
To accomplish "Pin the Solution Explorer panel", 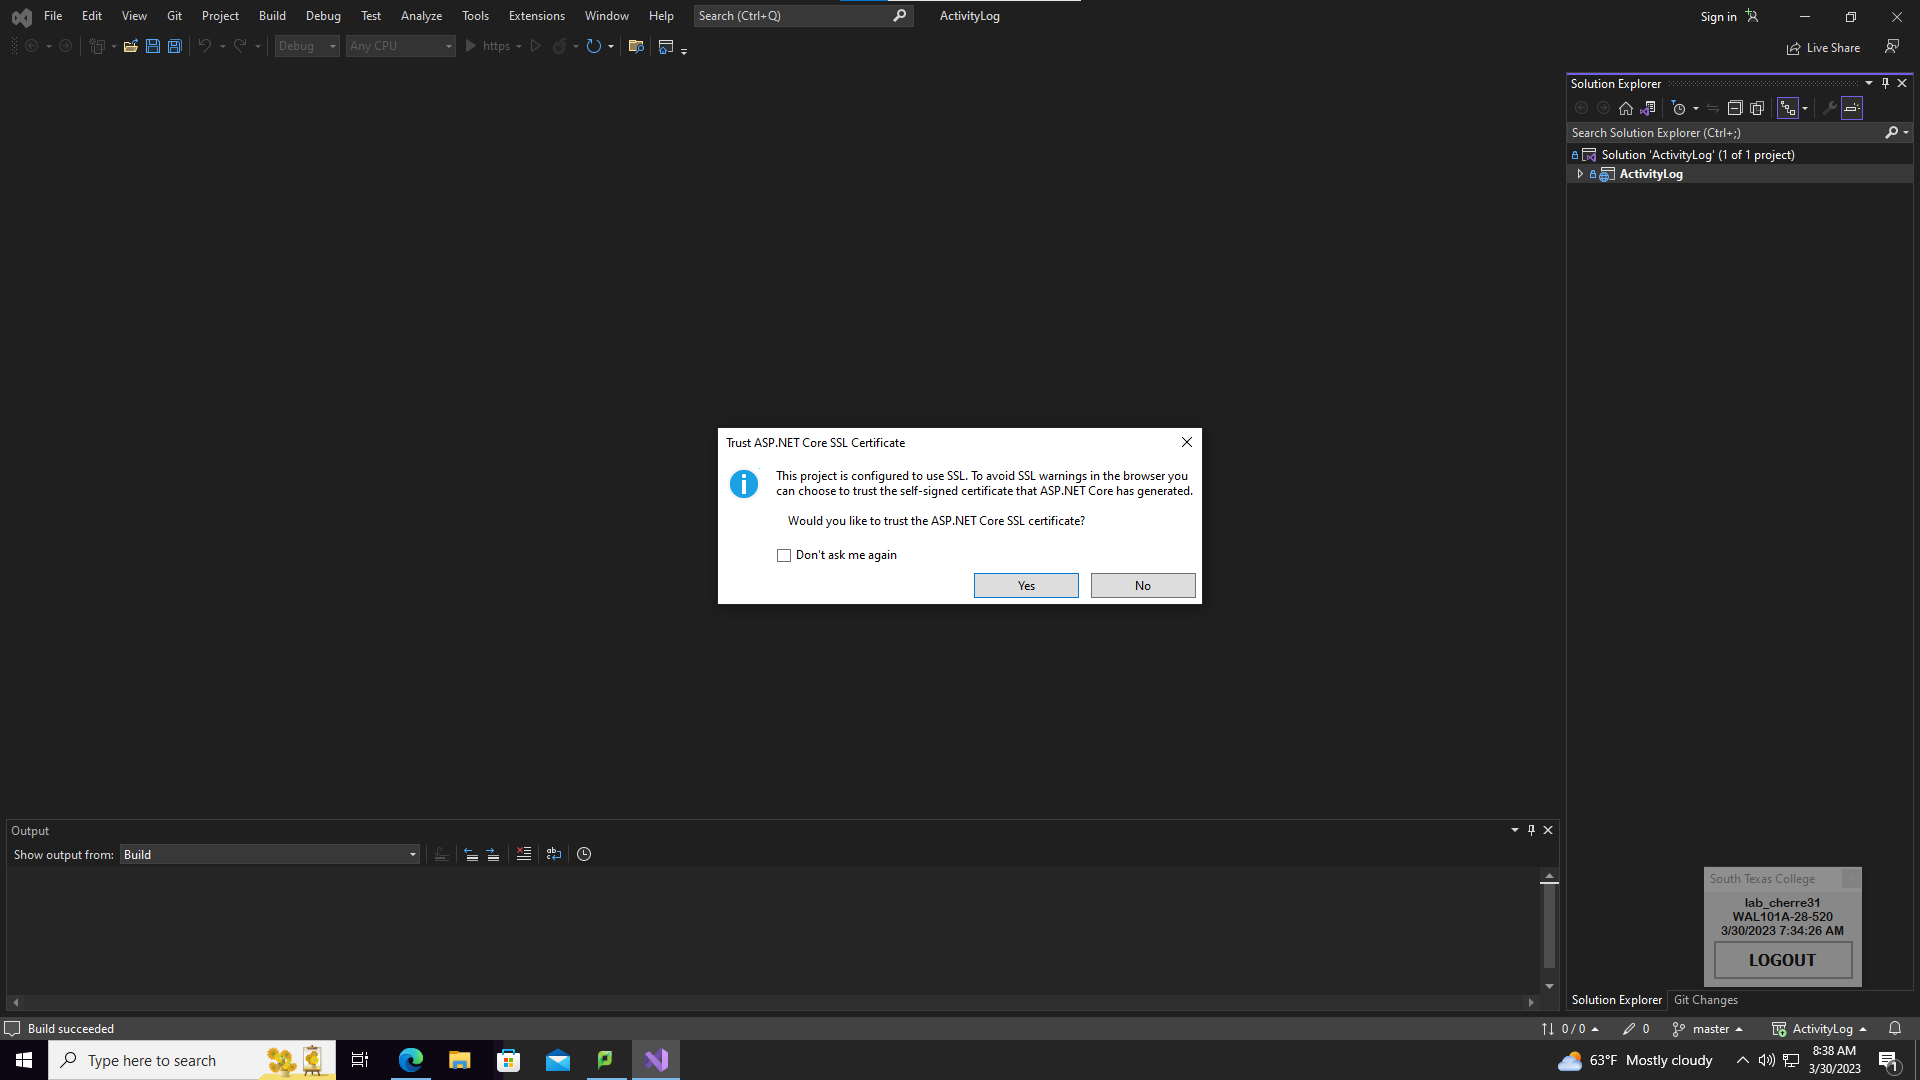I will coord(1885,83).
